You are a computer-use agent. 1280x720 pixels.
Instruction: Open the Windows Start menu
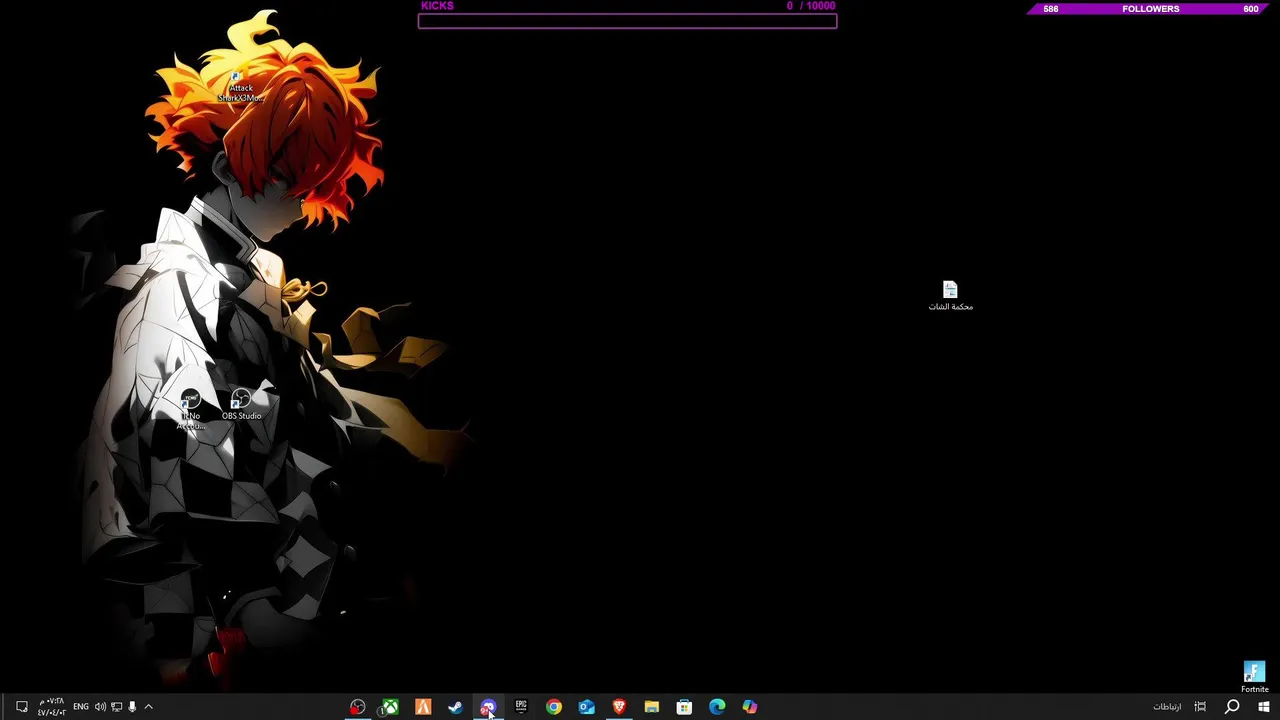1264,707
